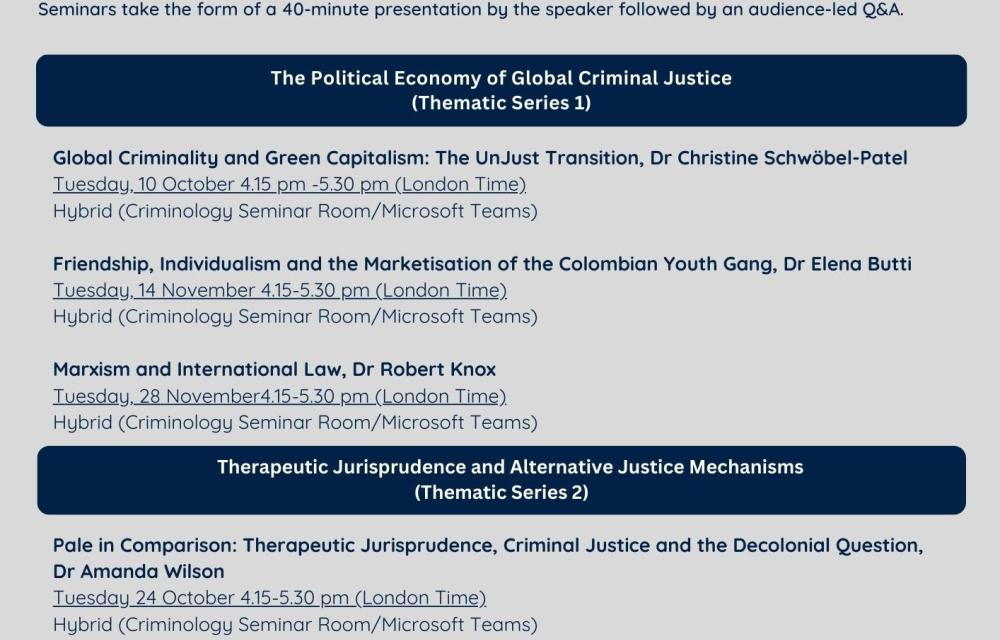Click the (Thematic Series 1) subtitle
Viewport: 1000px width, 640px height.
coord(501,103)
